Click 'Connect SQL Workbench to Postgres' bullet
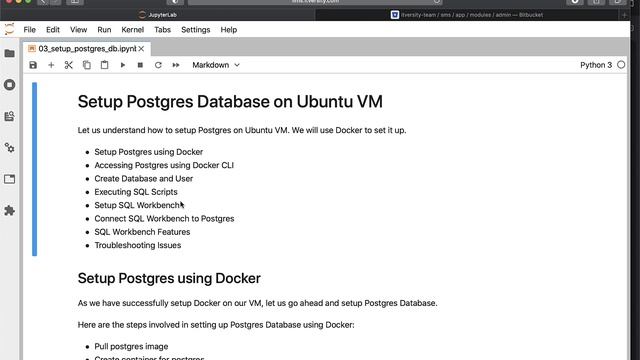 click(164, 219)
